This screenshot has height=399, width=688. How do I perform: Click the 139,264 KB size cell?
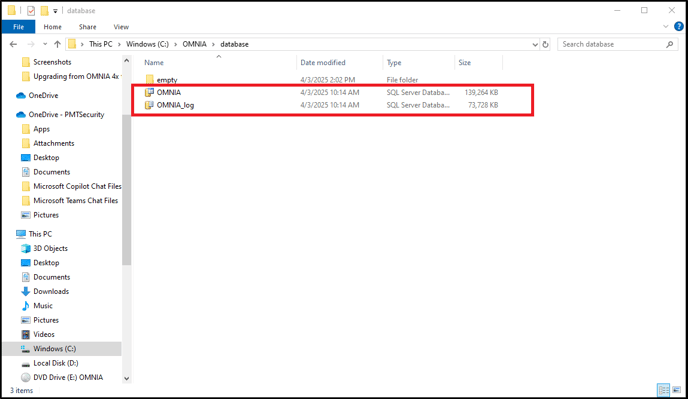click(x=481, y=93)
